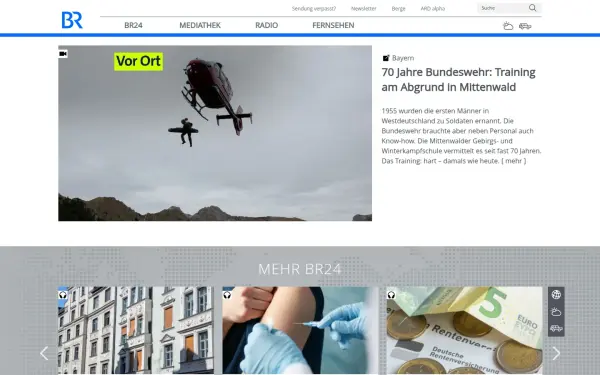Open the '70 Jahre Bundeswehr' headline

(x=458, y=80)
